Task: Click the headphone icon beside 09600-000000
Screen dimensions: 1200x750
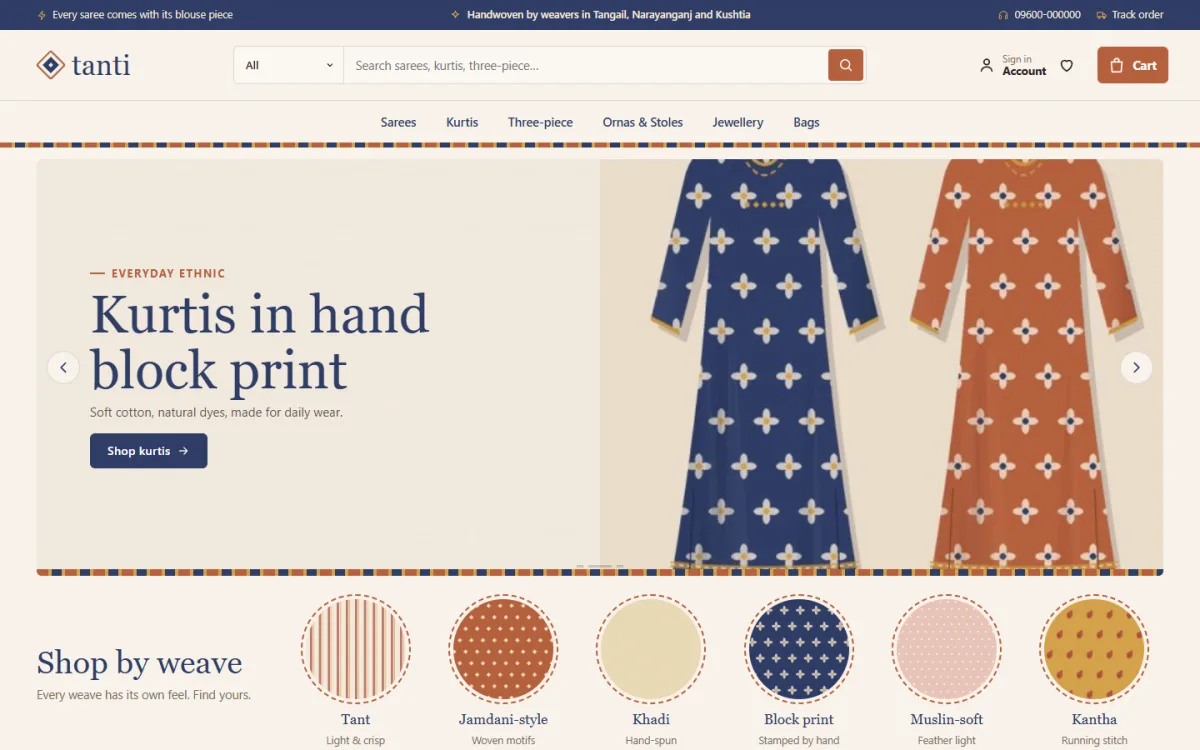Action: pos(1003,15)
